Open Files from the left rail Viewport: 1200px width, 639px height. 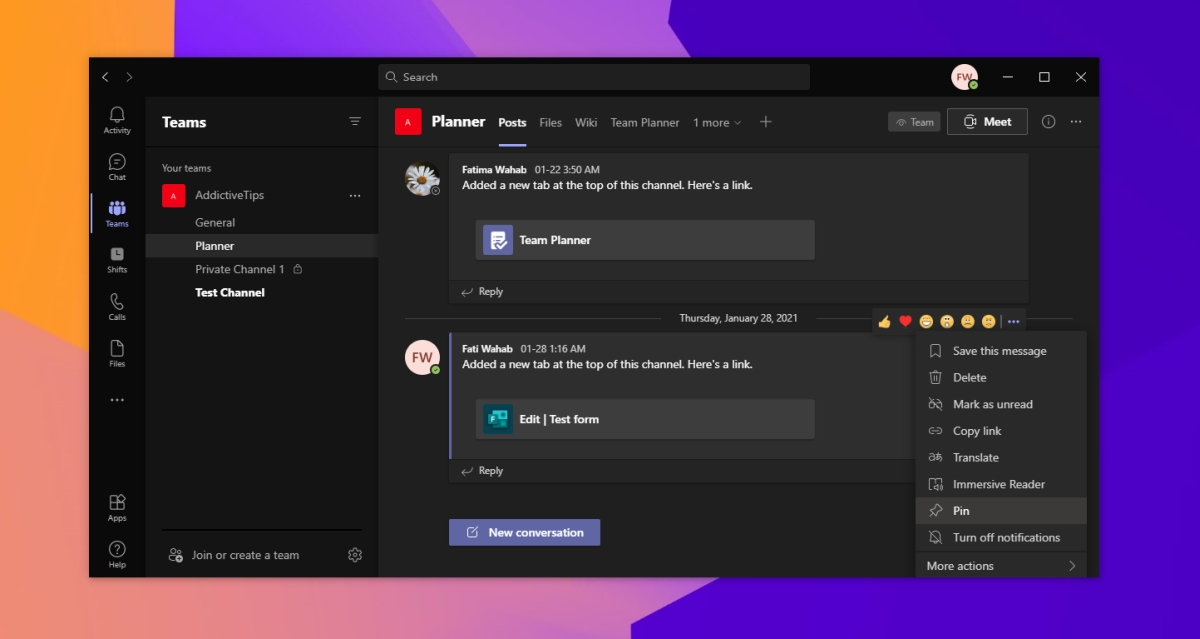tap(117, 353)
